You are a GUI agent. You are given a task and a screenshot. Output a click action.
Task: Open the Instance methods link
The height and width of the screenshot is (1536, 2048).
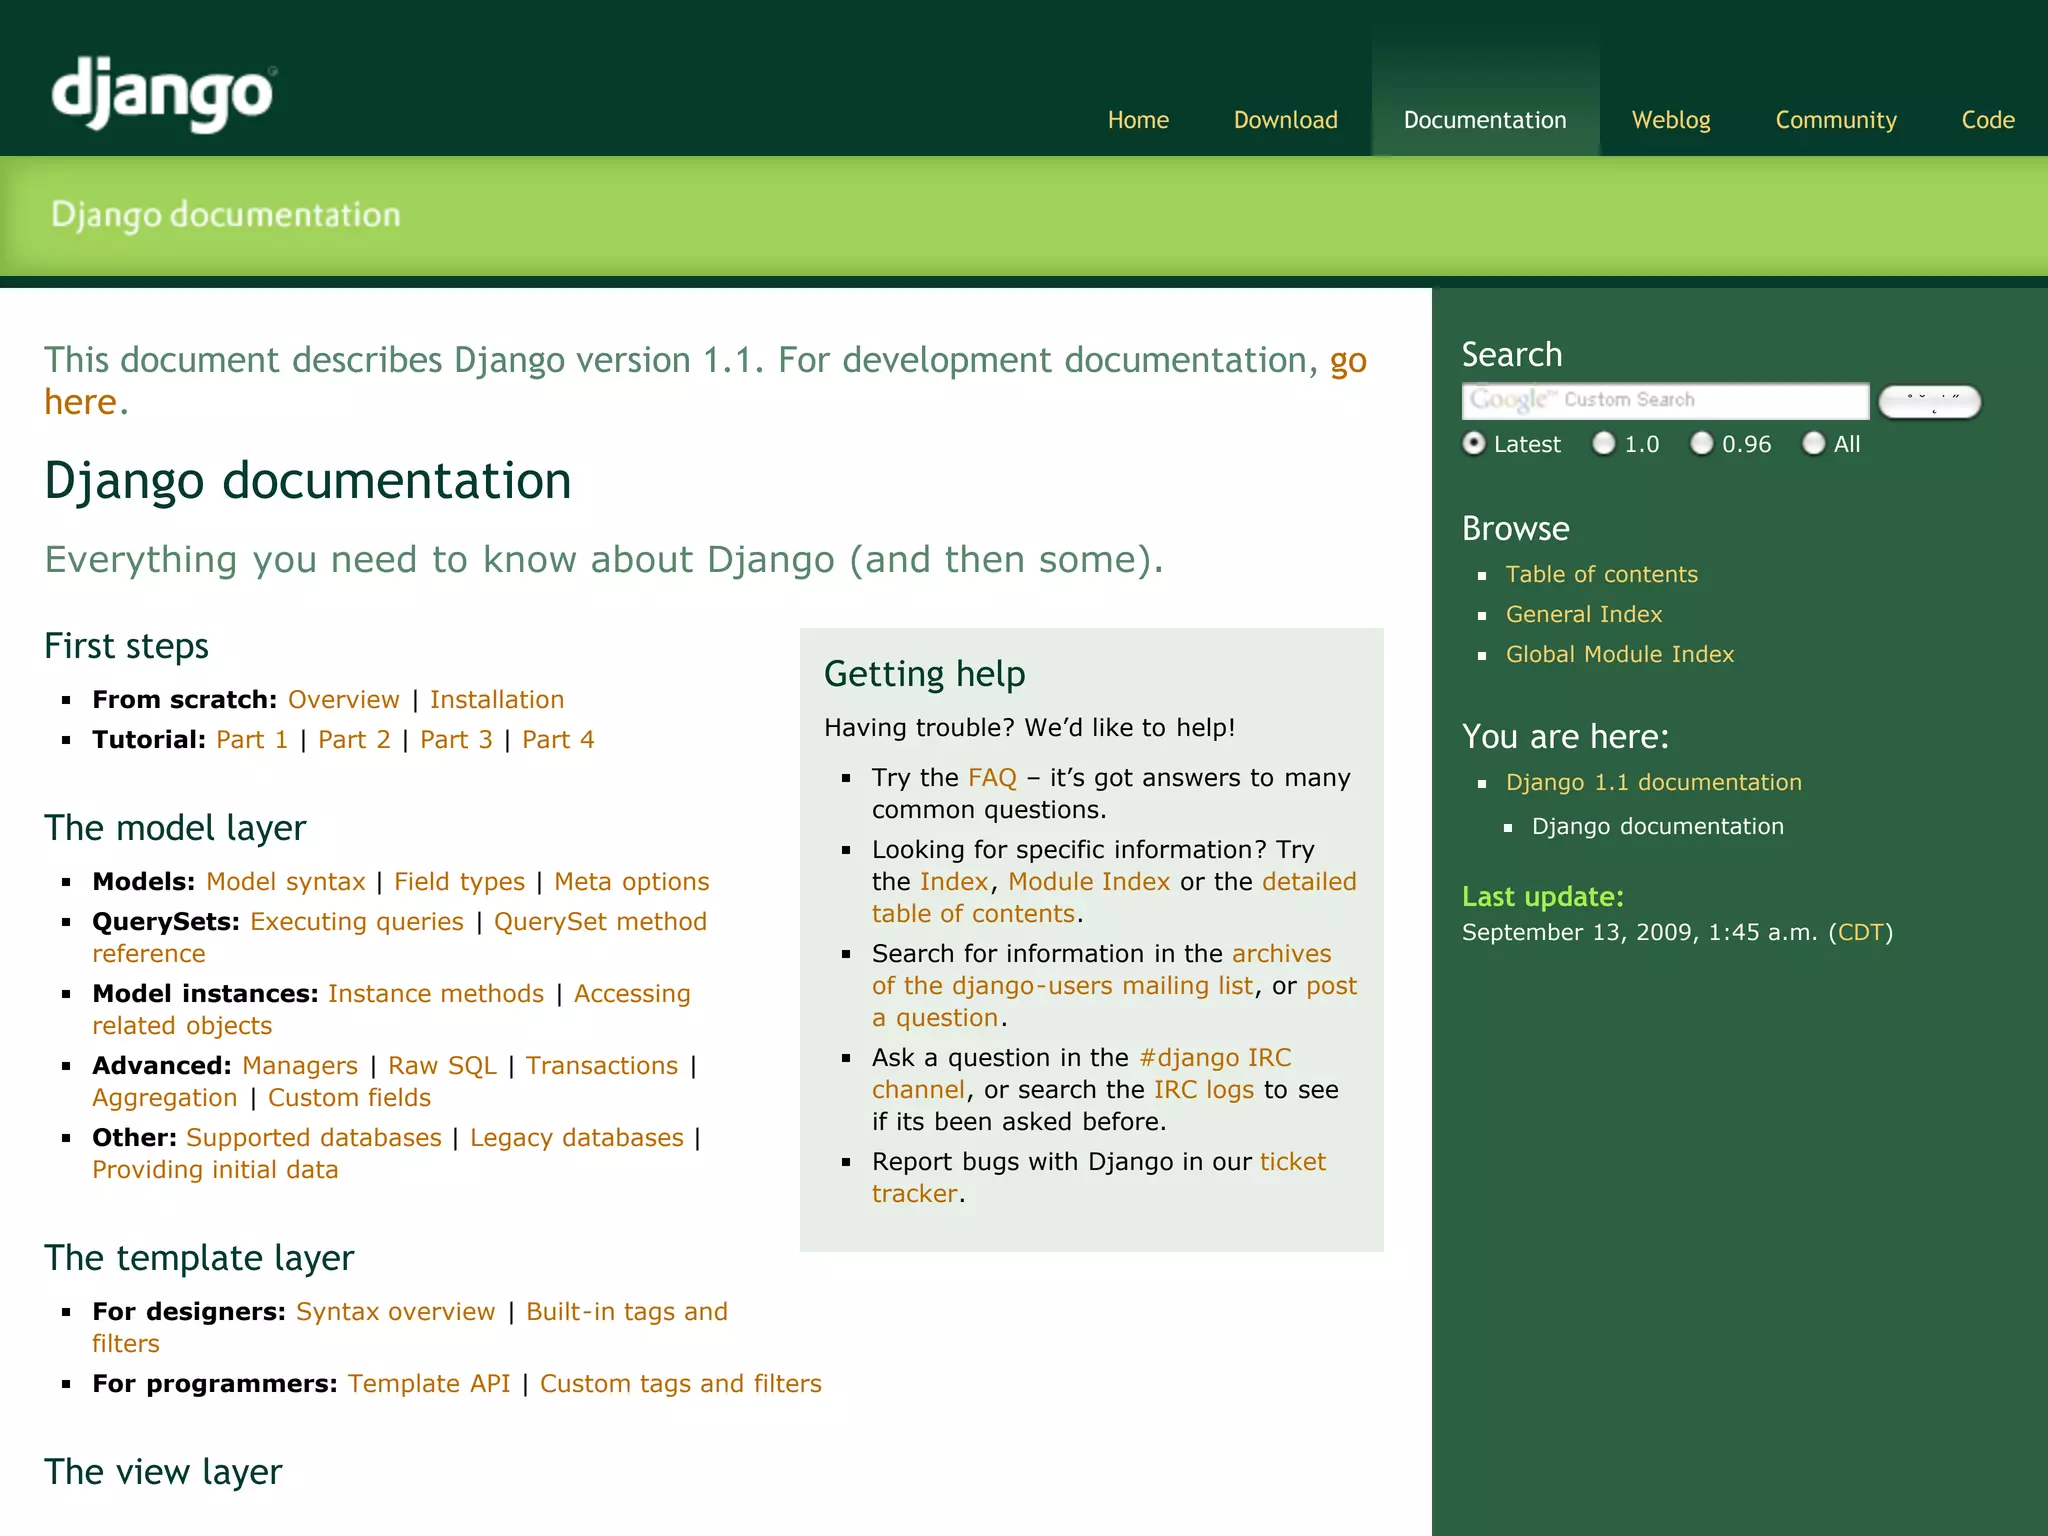point(436,993)
